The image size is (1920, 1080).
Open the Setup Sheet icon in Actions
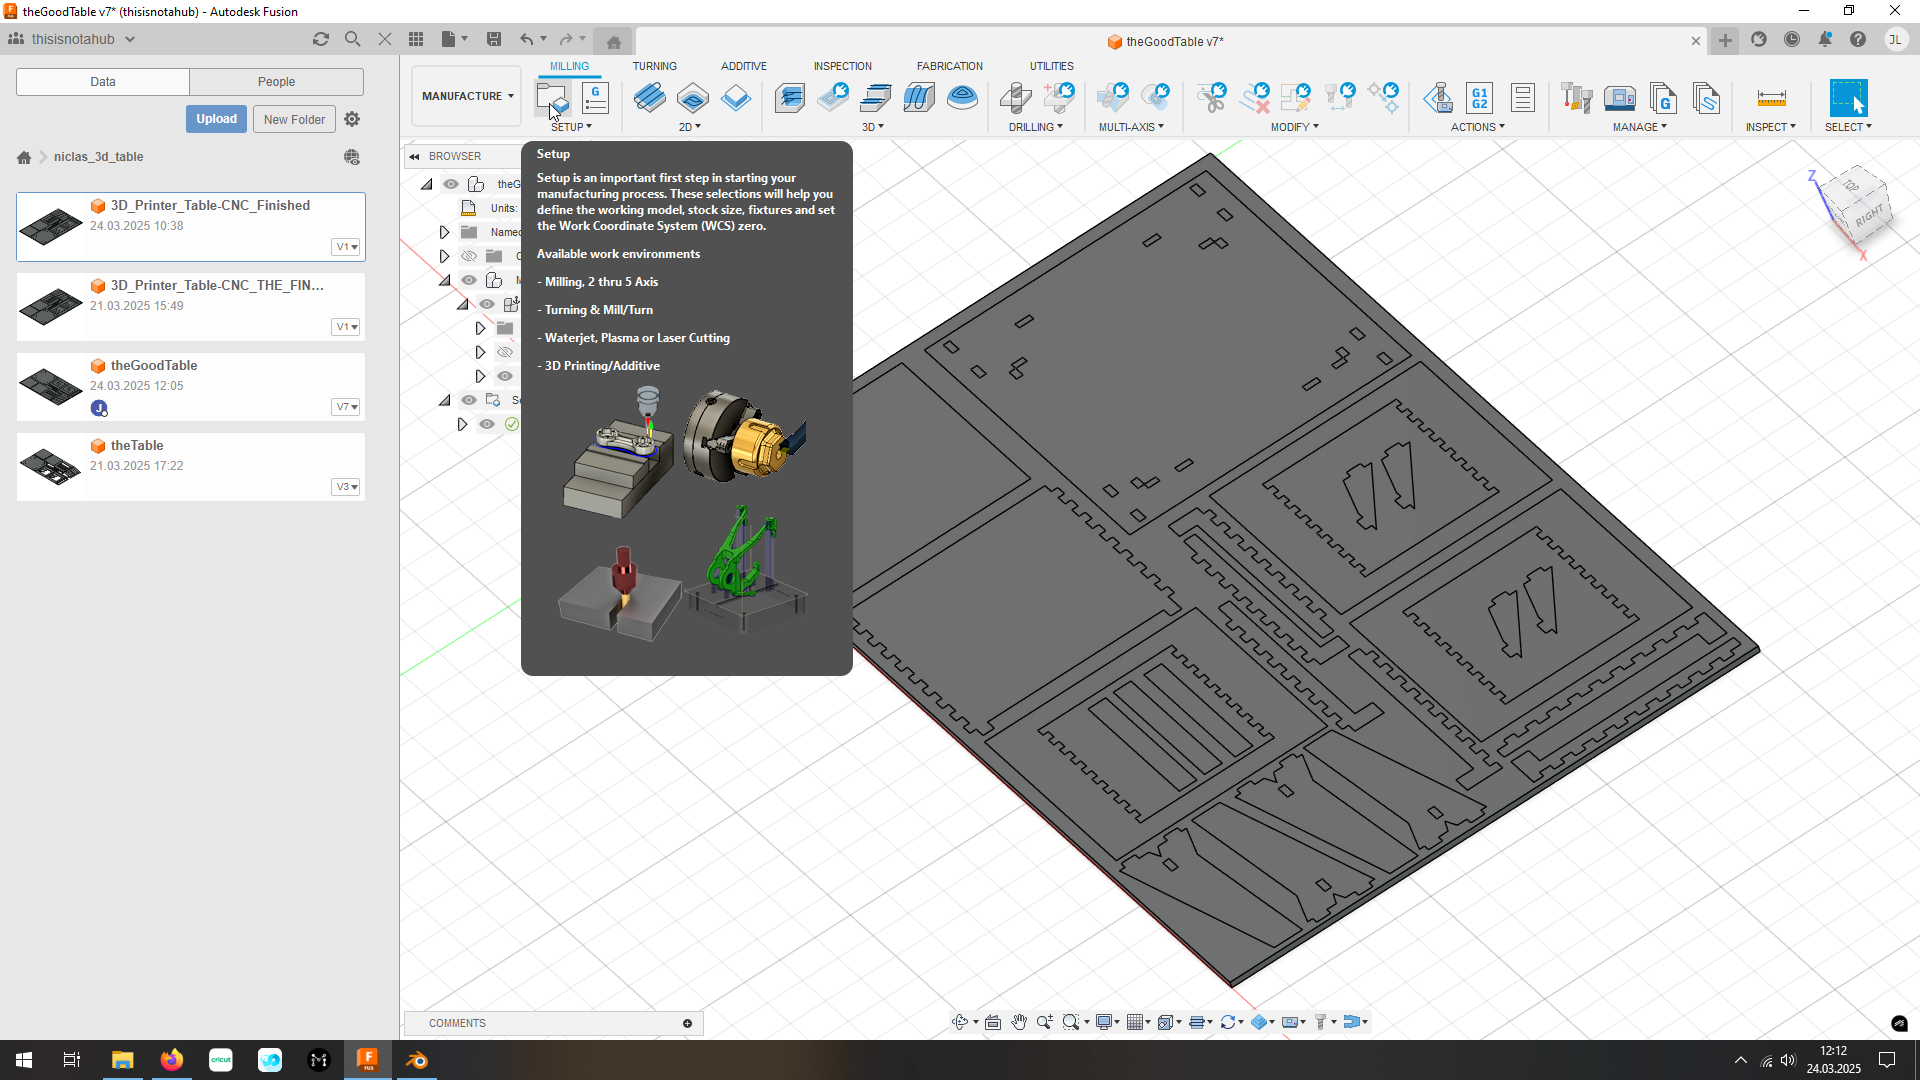point(1523,98)
